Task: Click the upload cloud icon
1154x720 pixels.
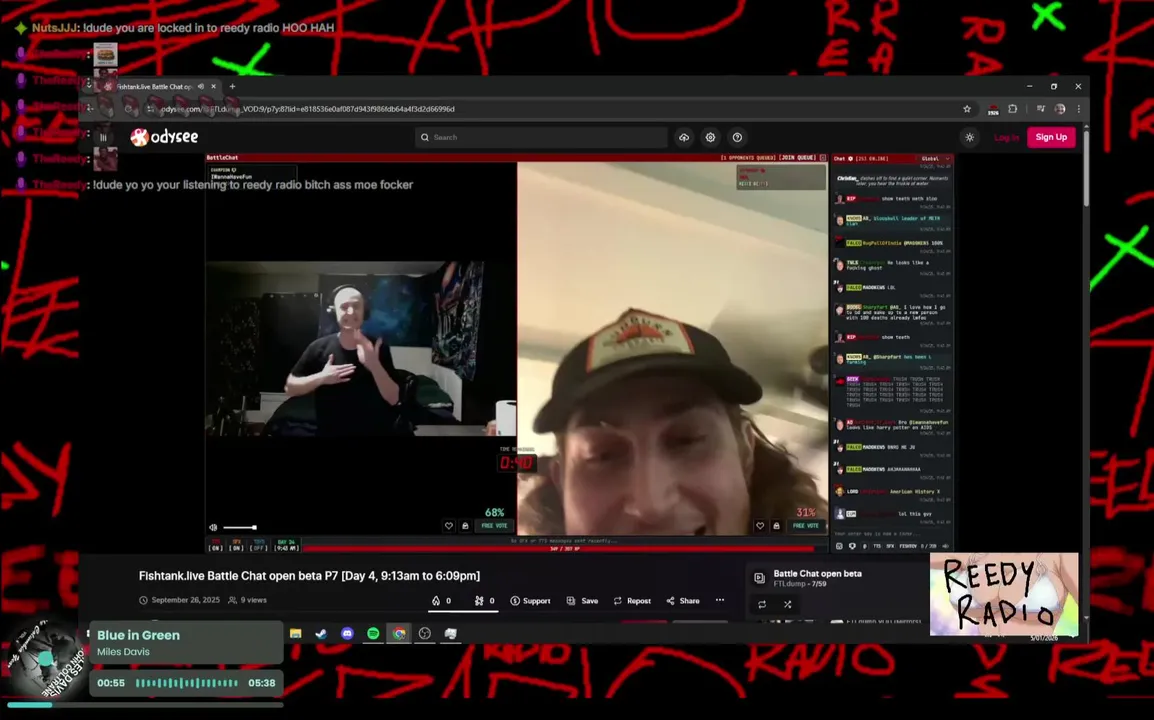Action: point(684,137)
